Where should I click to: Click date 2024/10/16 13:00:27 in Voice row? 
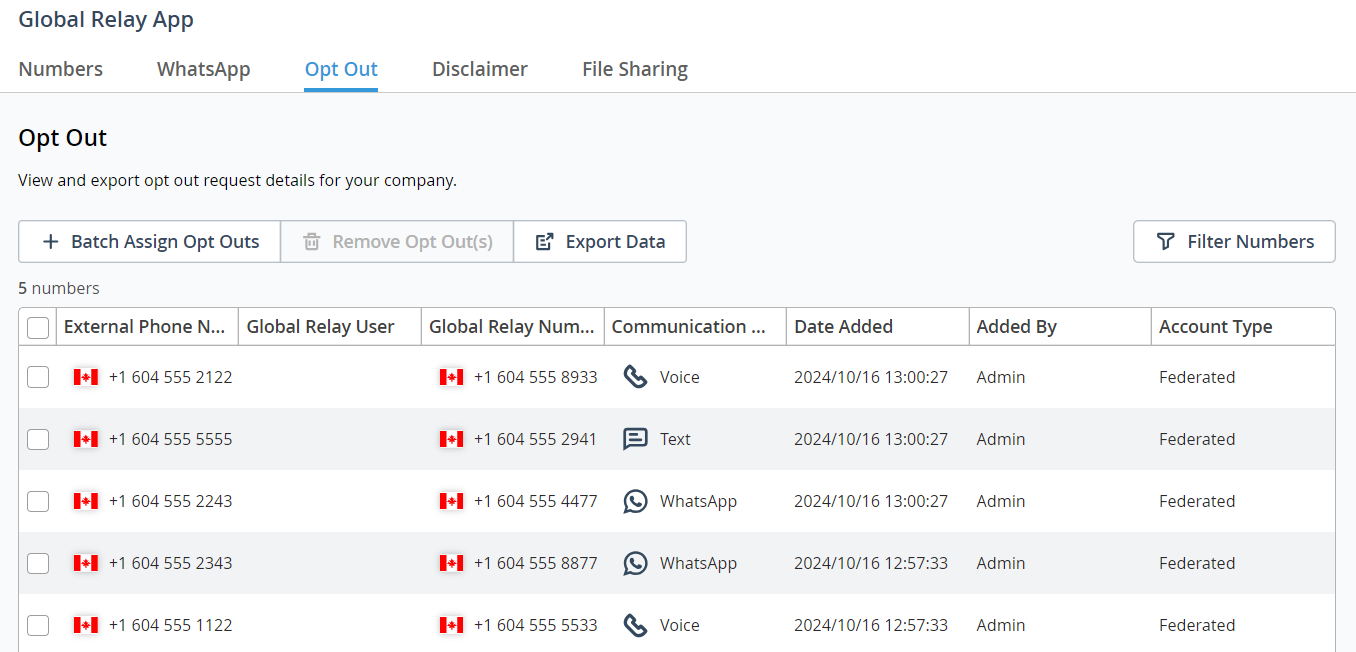point(871,377)
